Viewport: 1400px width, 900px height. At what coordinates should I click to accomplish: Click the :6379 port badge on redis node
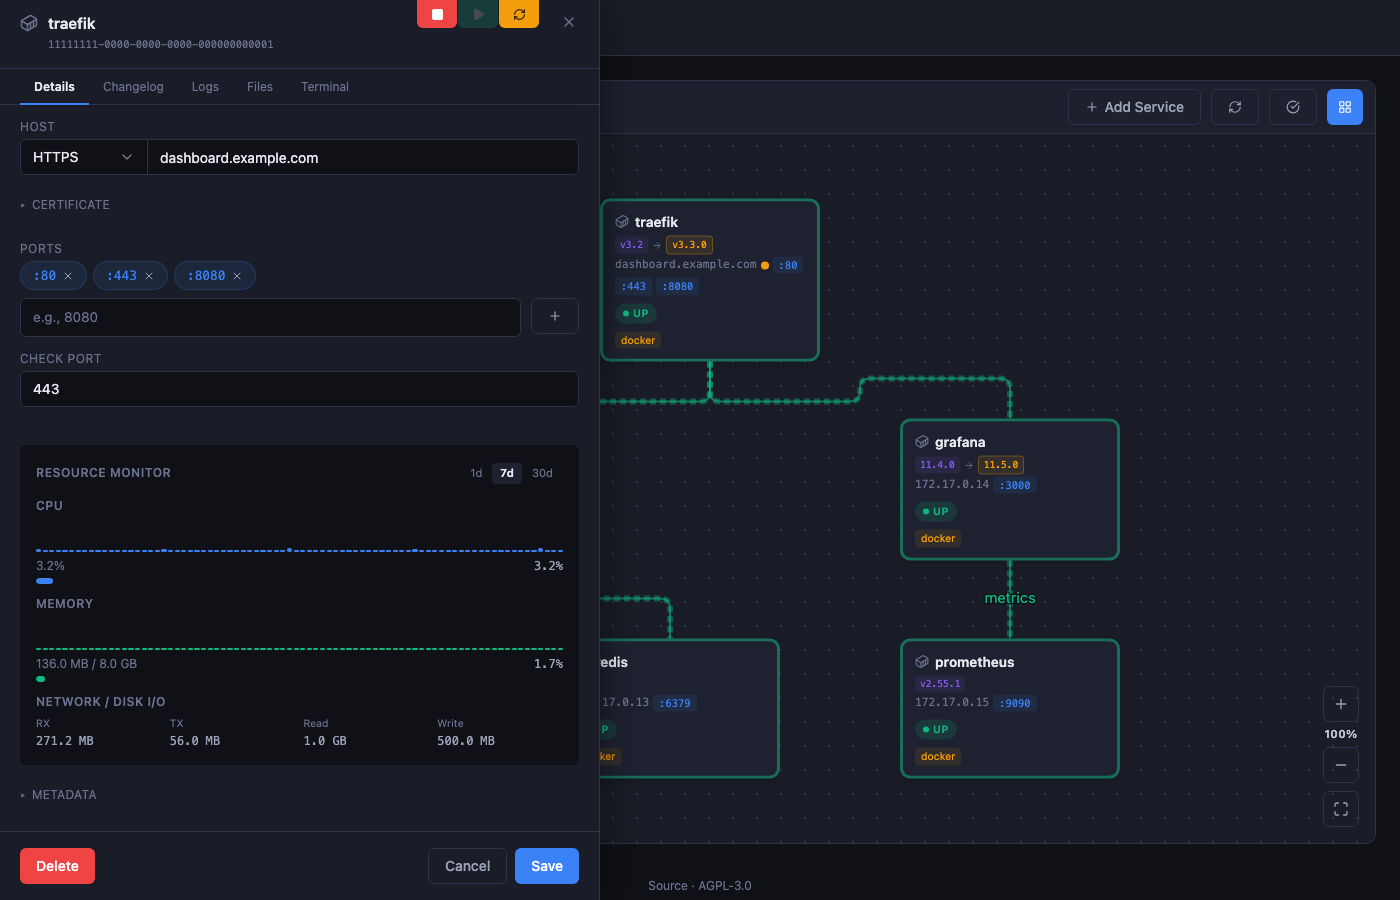(676, 703)
